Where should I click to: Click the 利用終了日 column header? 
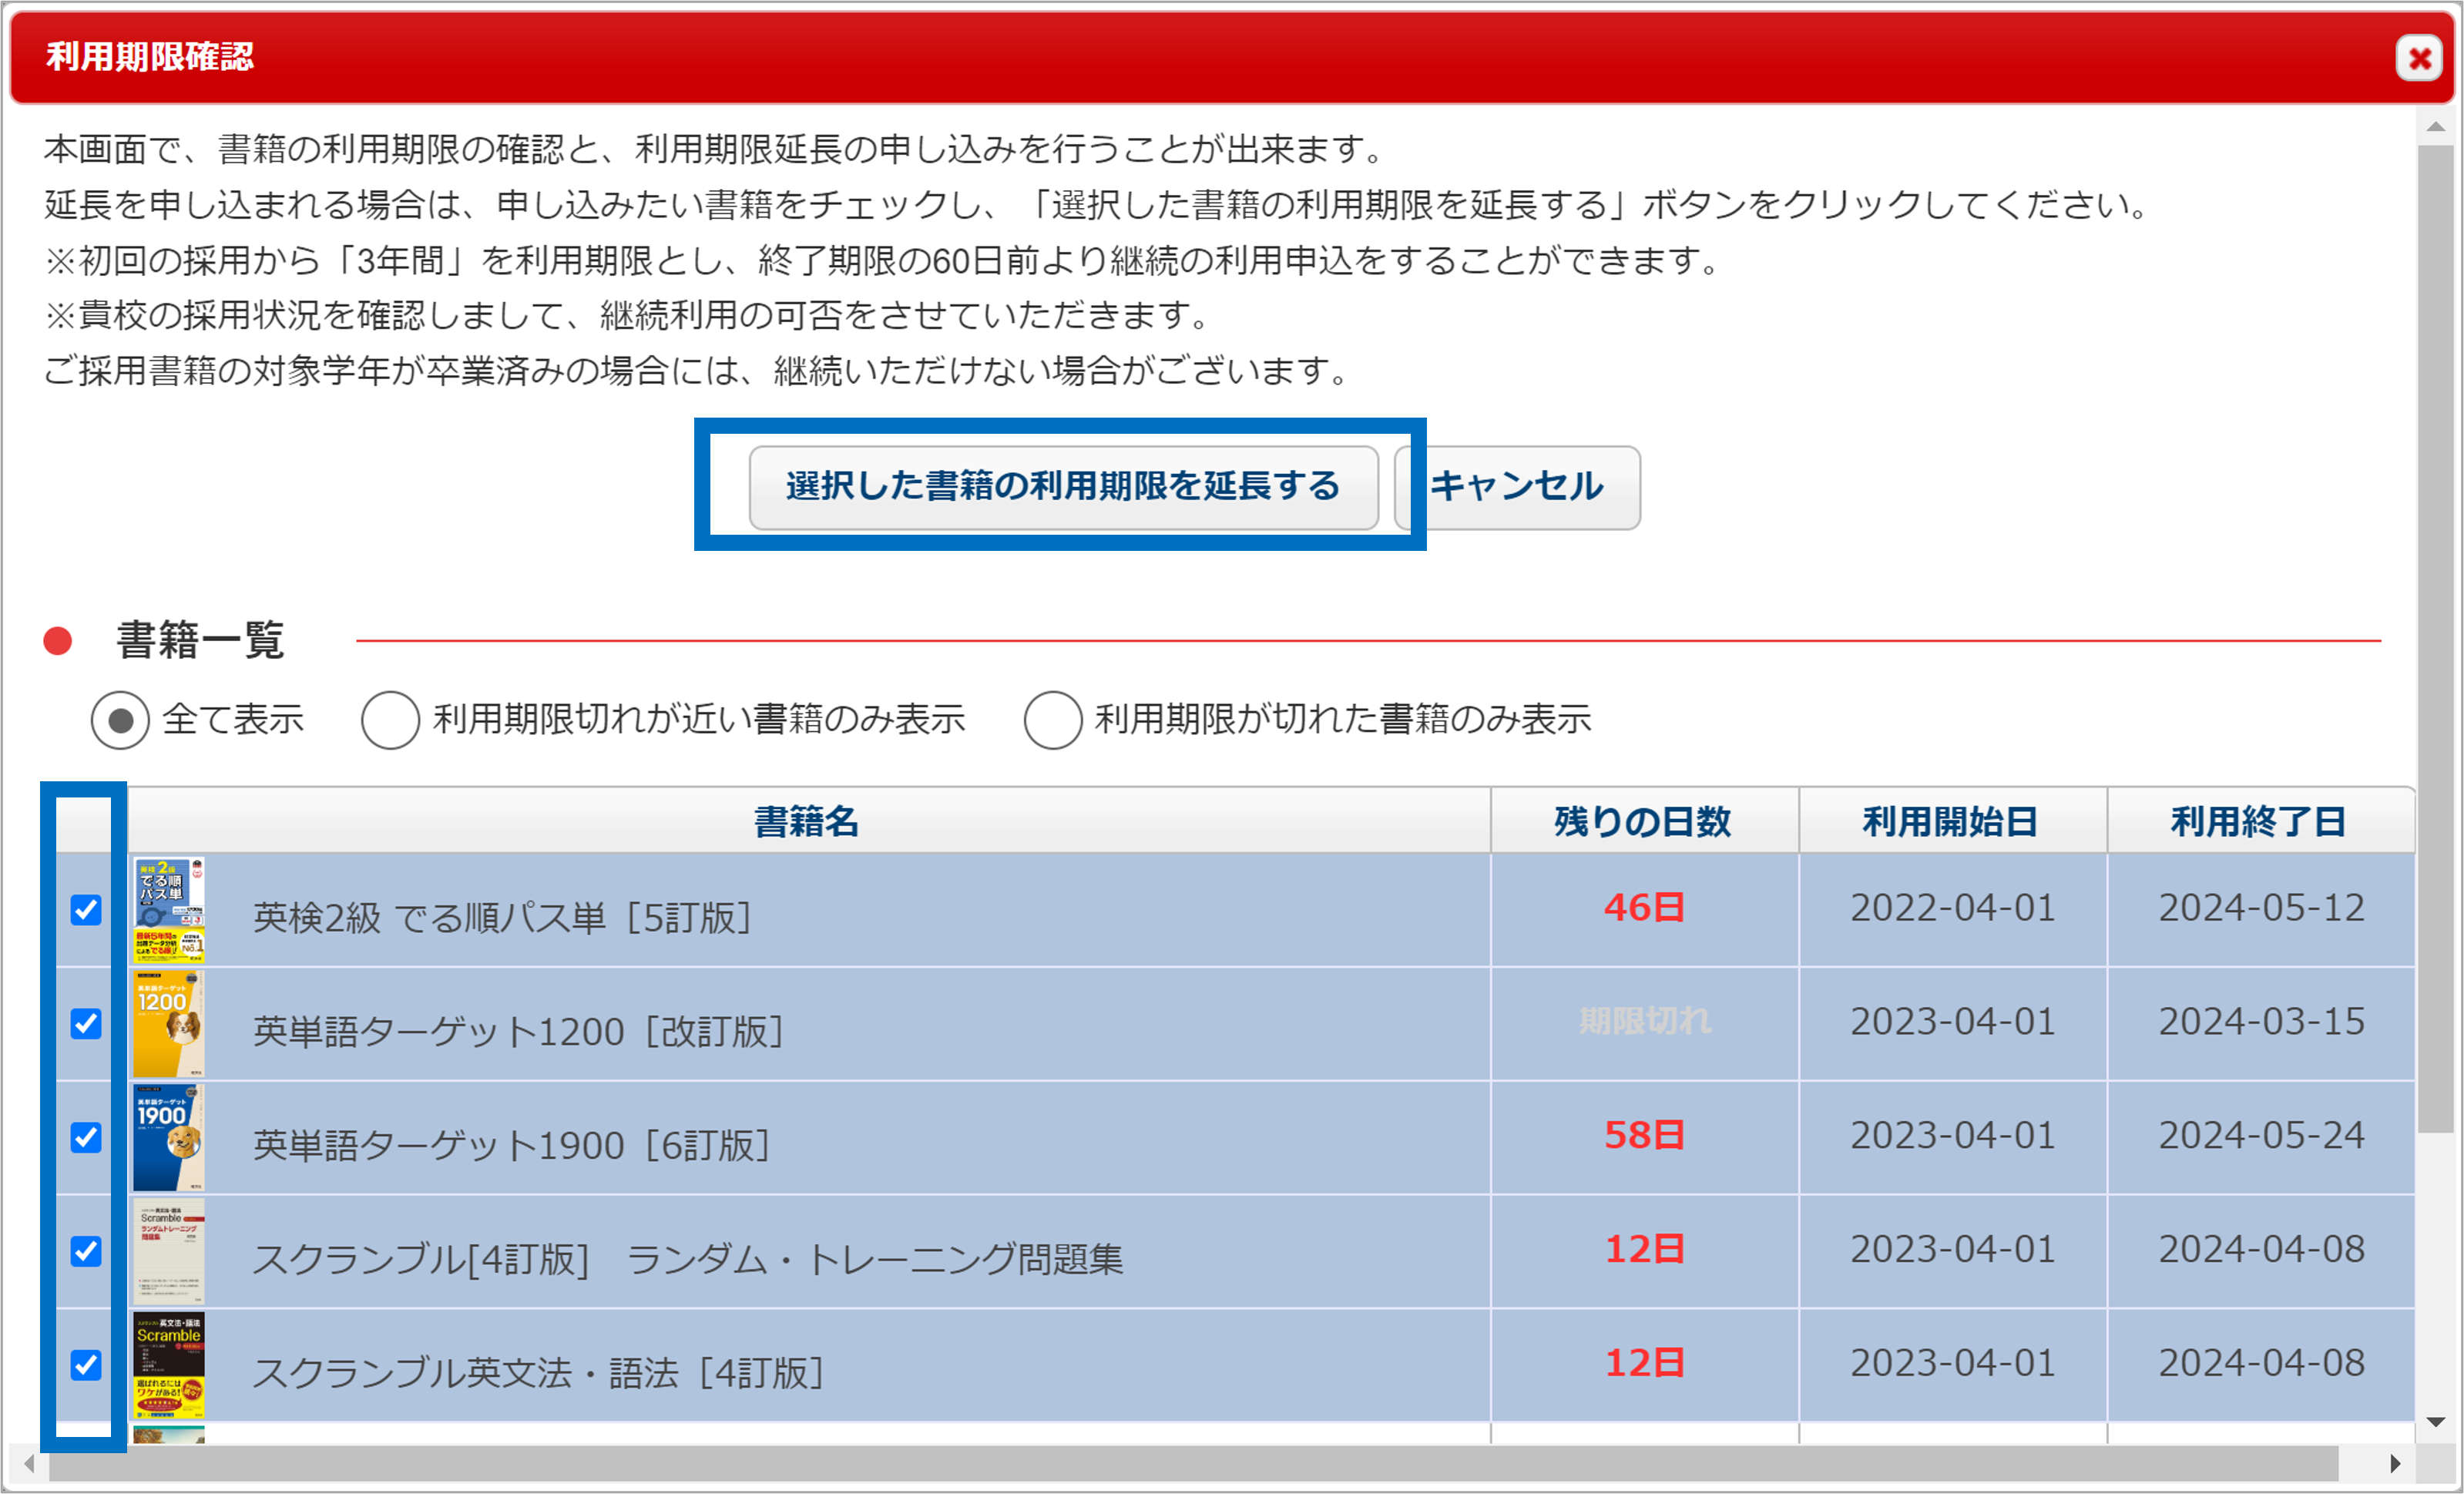pos(2259,822)
